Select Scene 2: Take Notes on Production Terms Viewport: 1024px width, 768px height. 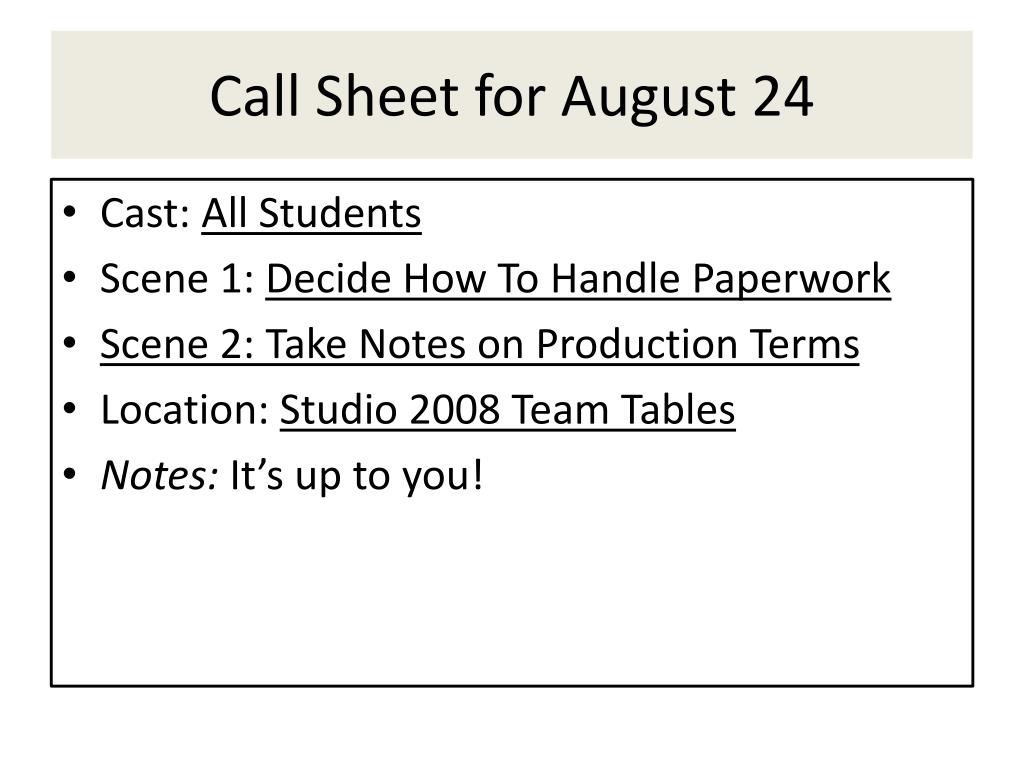pyautogui.click(x=479, y=344)
